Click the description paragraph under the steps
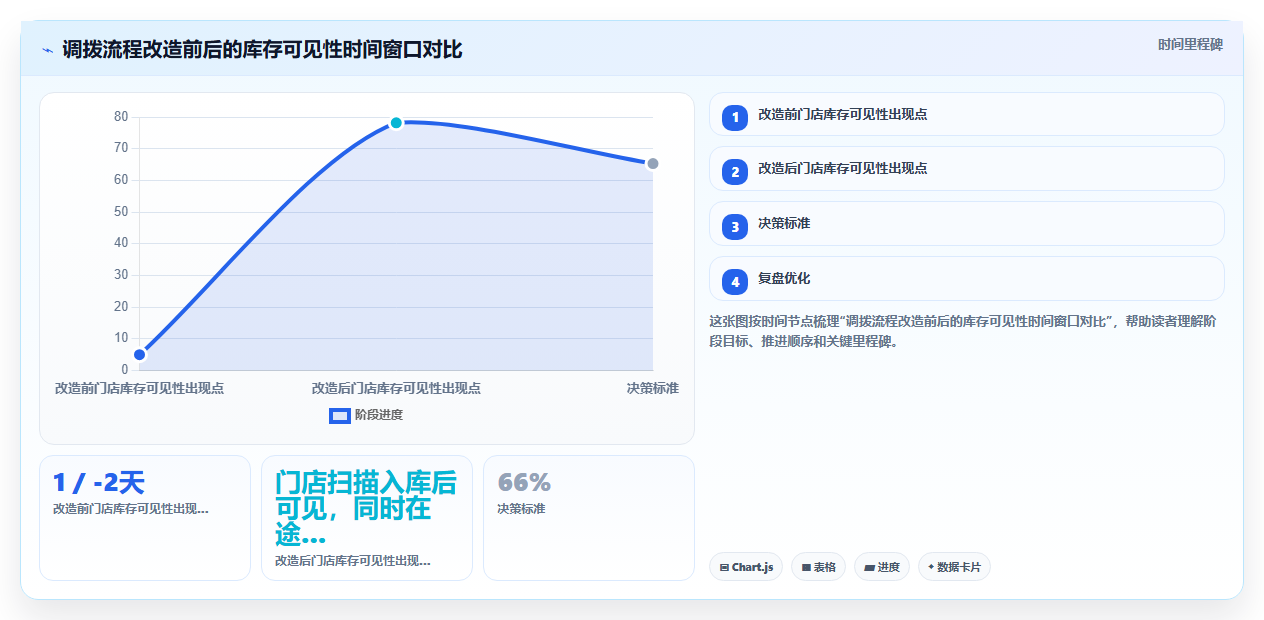1264x620 pixels. coord(964,331)
